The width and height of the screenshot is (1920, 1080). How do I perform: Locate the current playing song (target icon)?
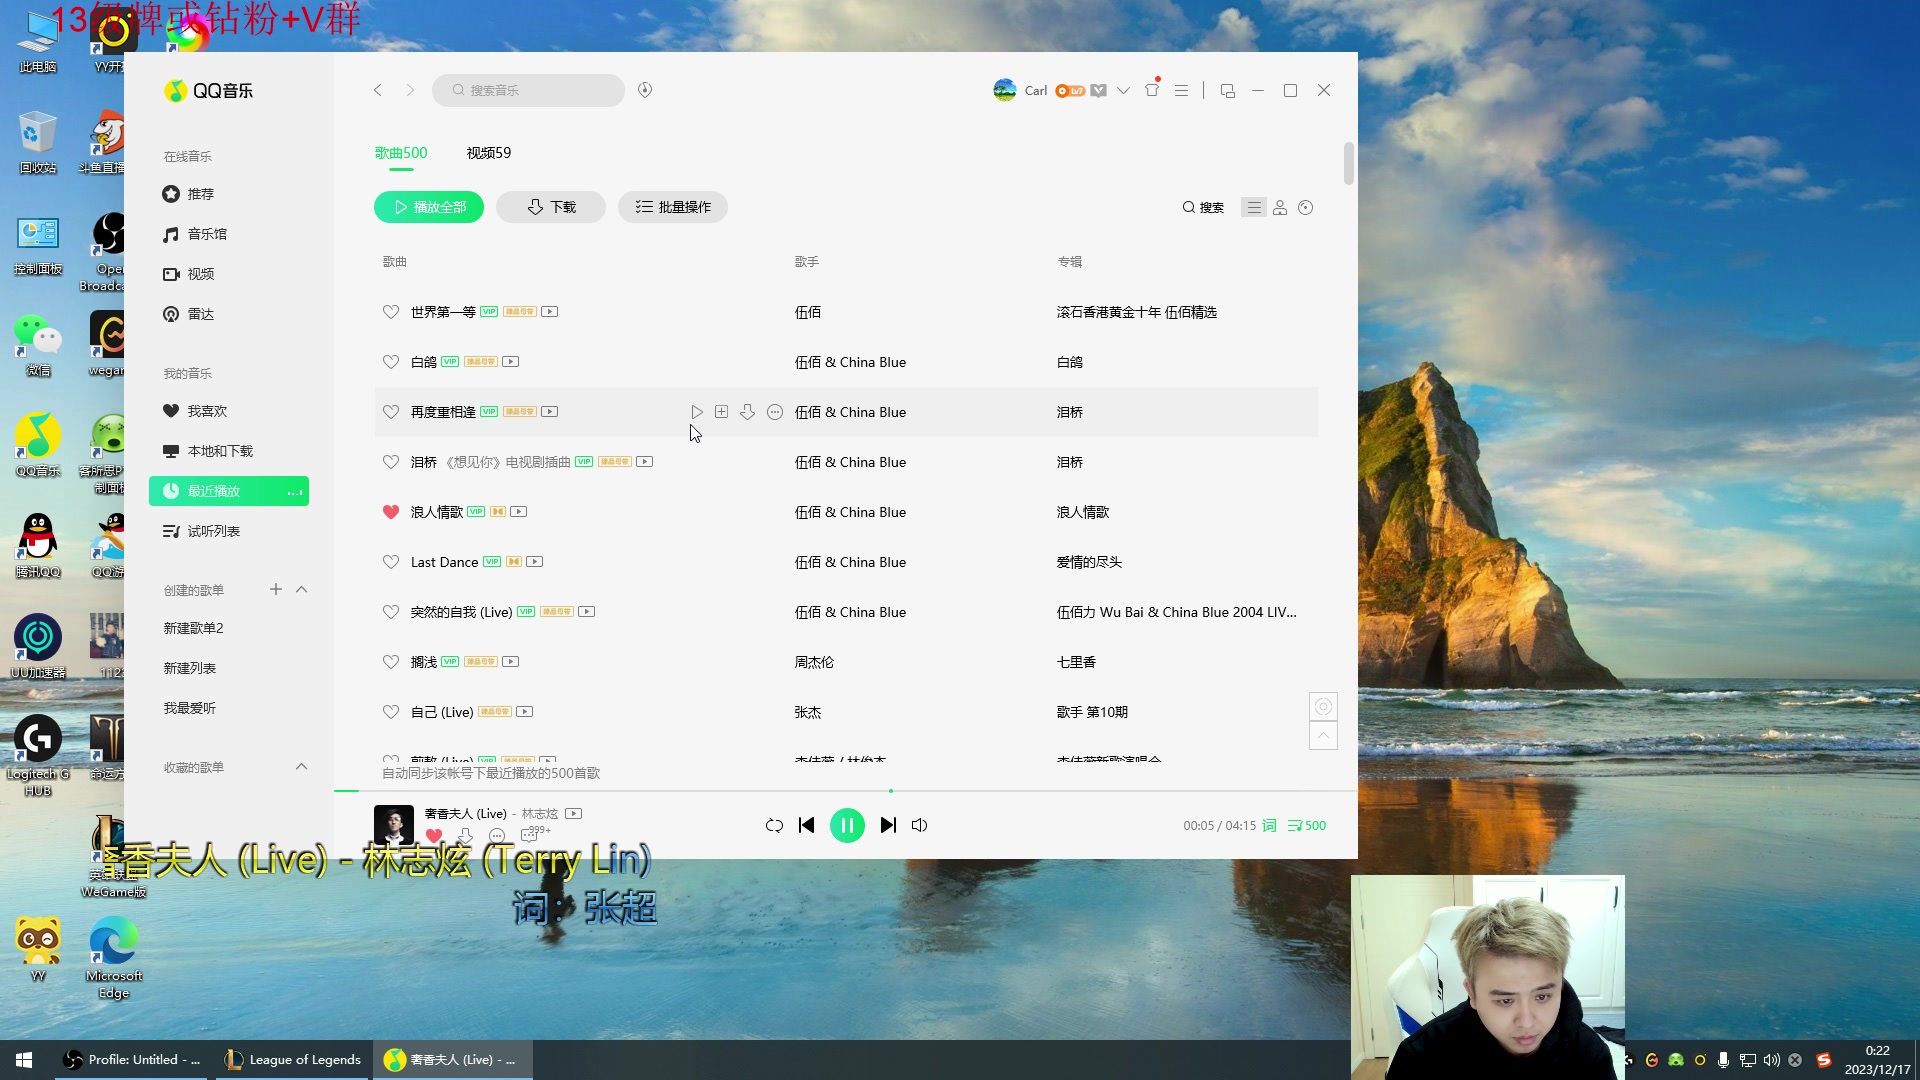(1323, 707)
